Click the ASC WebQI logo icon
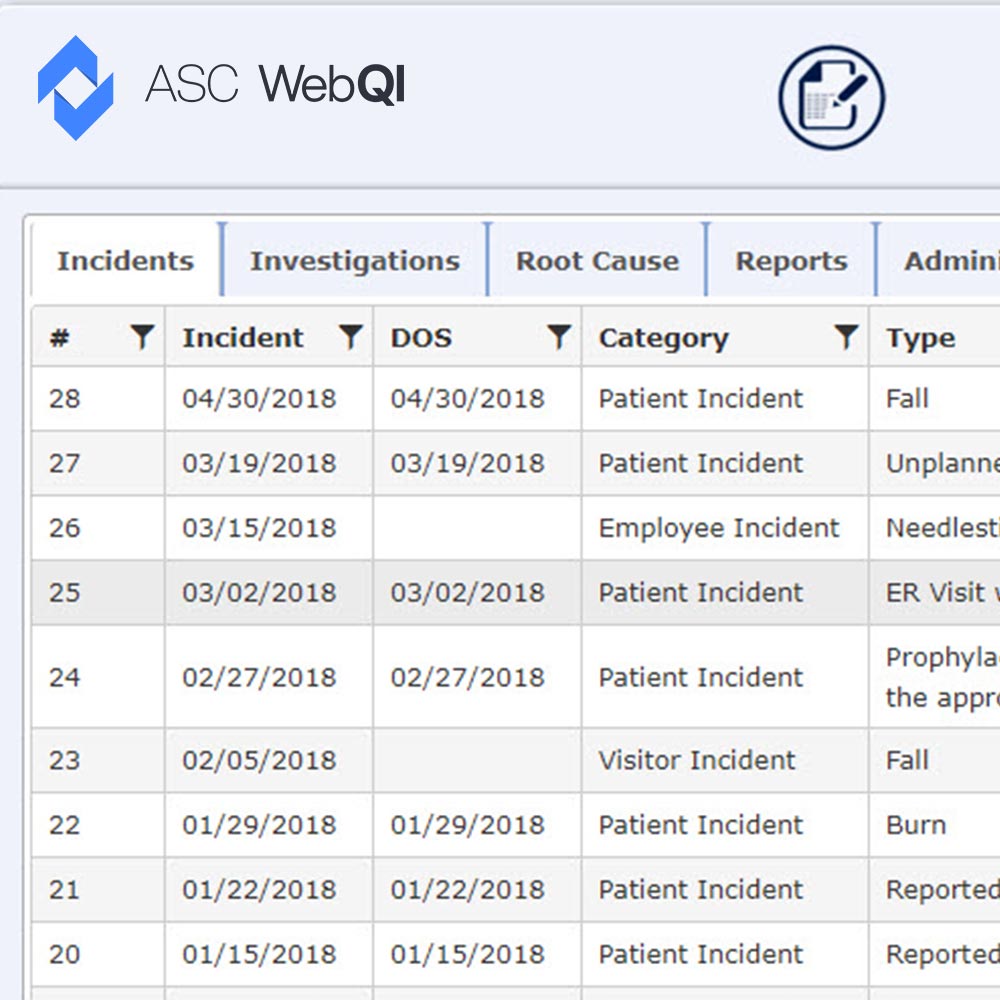This screenshot has height=1000, width=1000. click(x=75, y=87)
